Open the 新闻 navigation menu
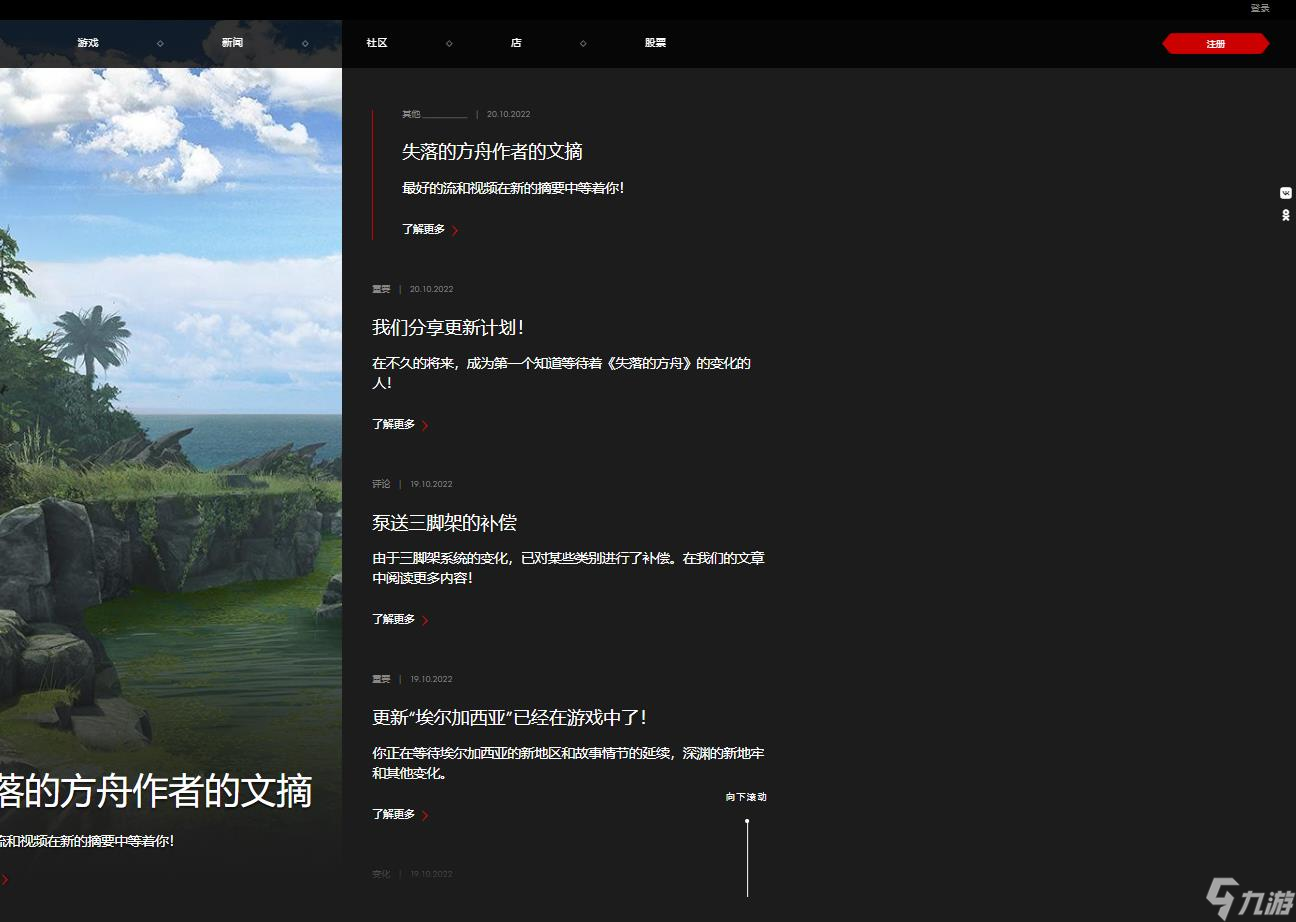 tap(232, 43)
